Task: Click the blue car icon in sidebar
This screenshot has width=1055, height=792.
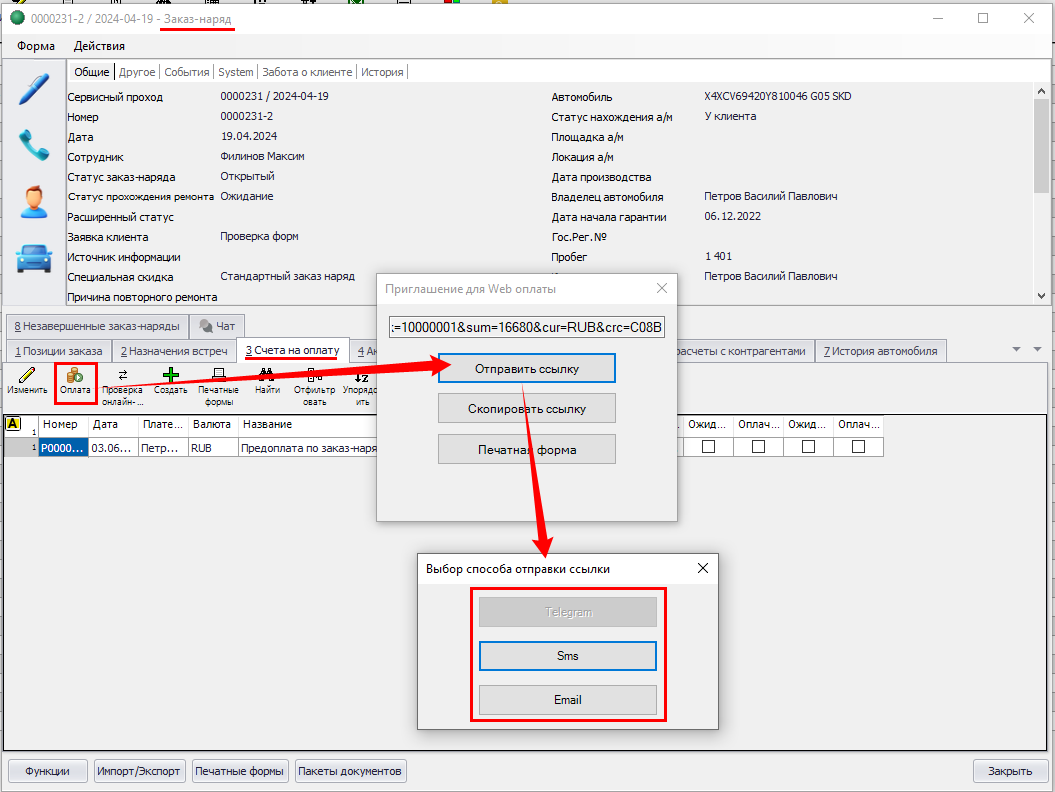Action: click(33, 258)
